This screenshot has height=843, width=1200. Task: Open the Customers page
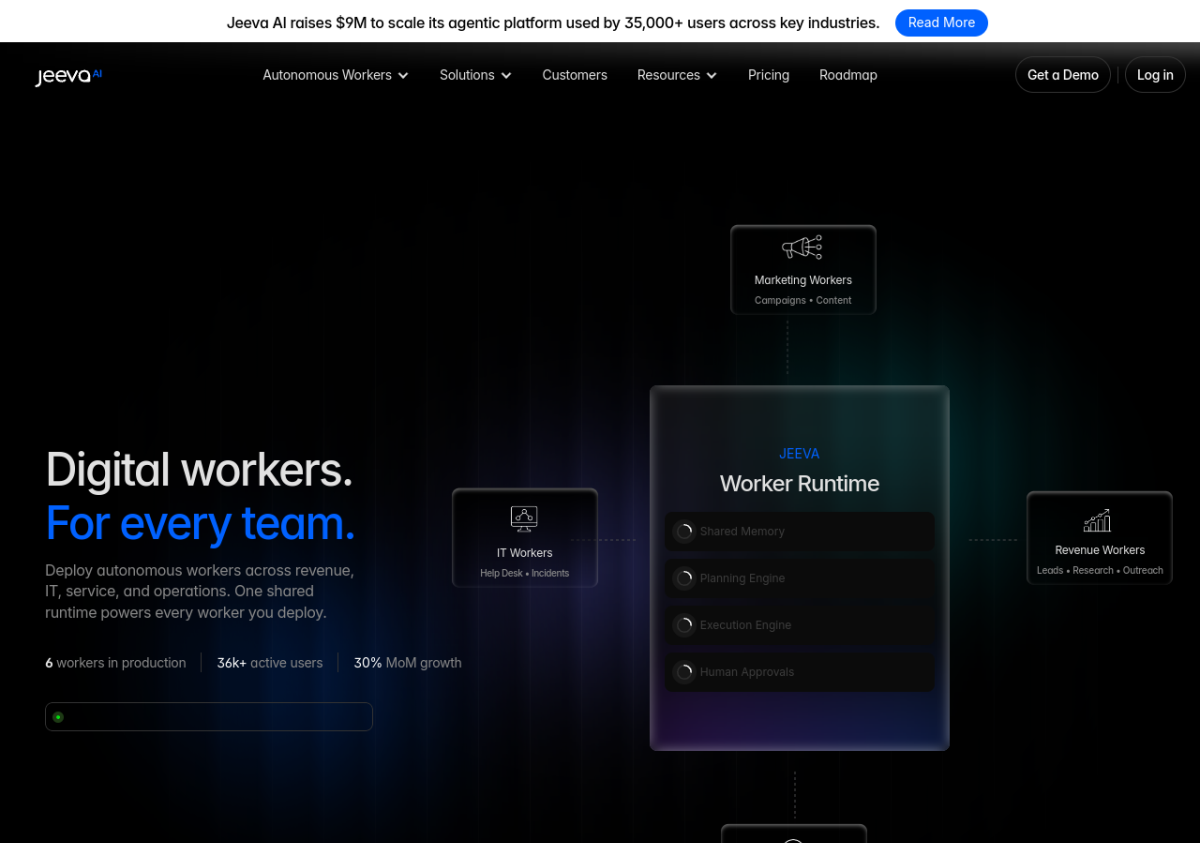[x=575, y=75]
